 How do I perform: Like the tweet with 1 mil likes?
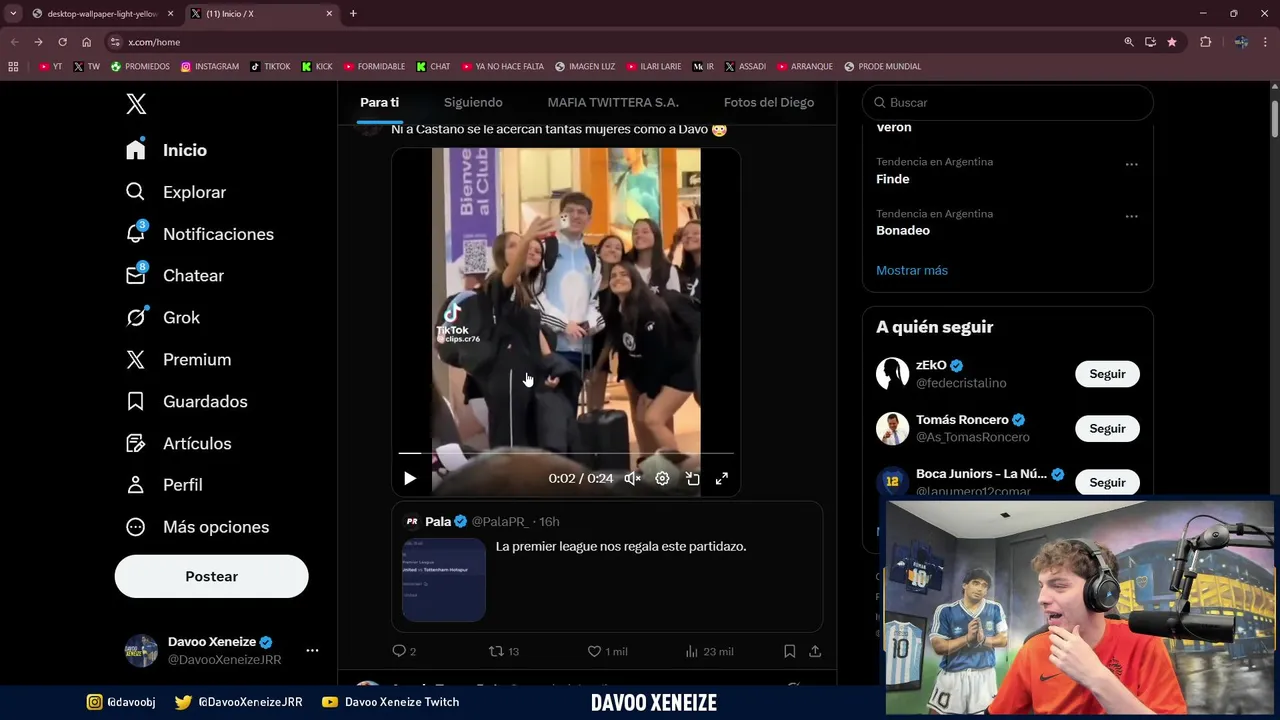(607, 651)
